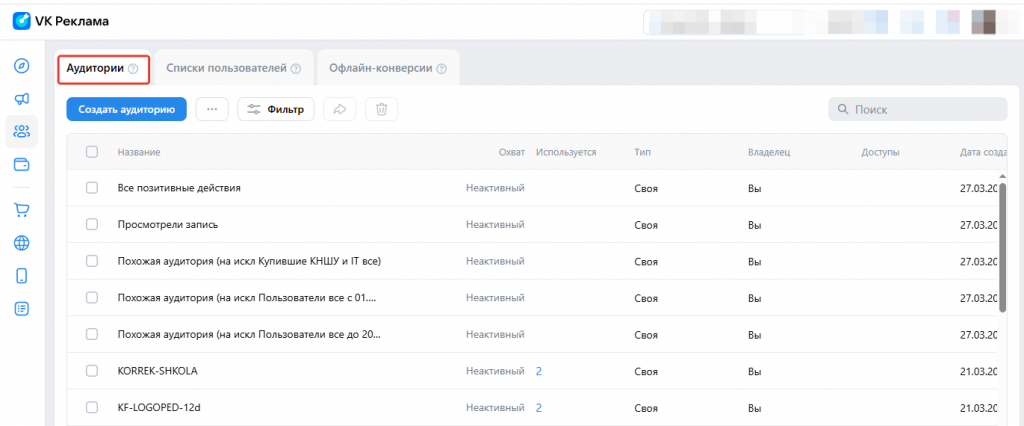Open the KF-LOGOPED-12d audience

click(159, 408)
